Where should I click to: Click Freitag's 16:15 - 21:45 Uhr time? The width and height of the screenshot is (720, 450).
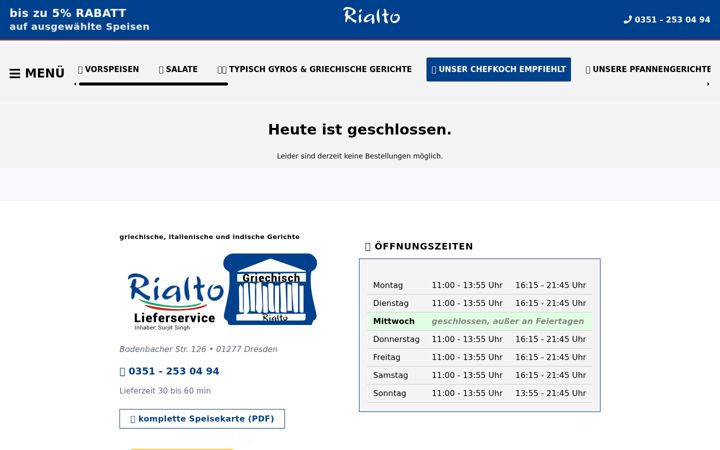click(x=551, y=357)
